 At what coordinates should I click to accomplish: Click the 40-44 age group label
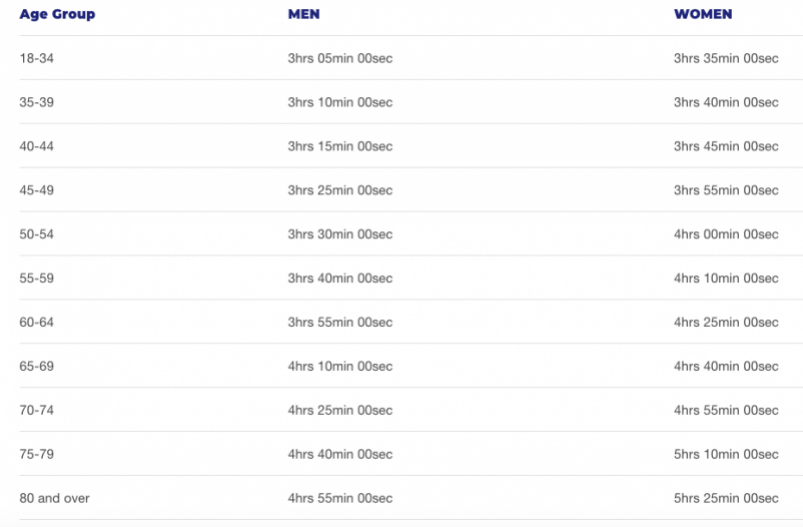click(36, 146)
